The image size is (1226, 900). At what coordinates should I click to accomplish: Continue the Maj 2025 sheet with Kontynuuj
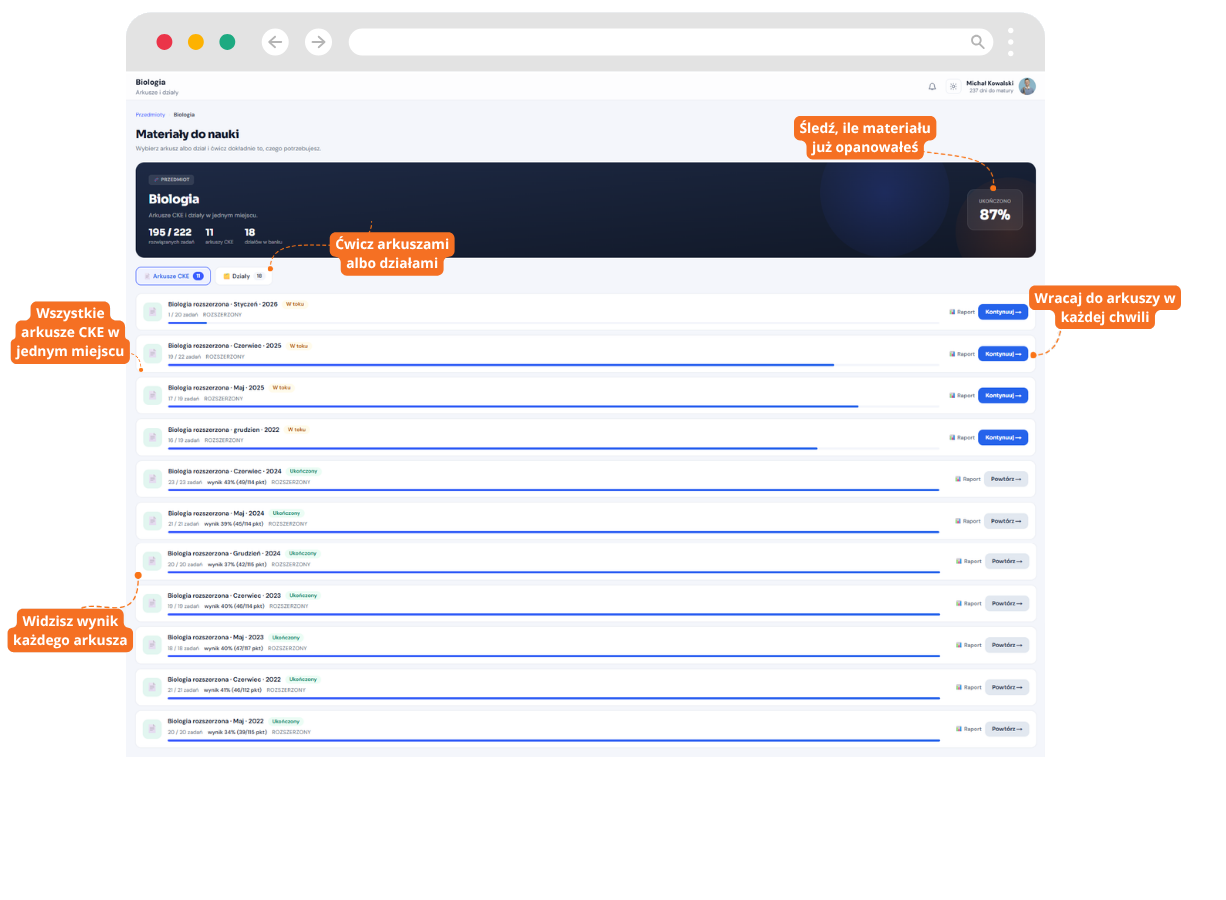click(1003, 396)
